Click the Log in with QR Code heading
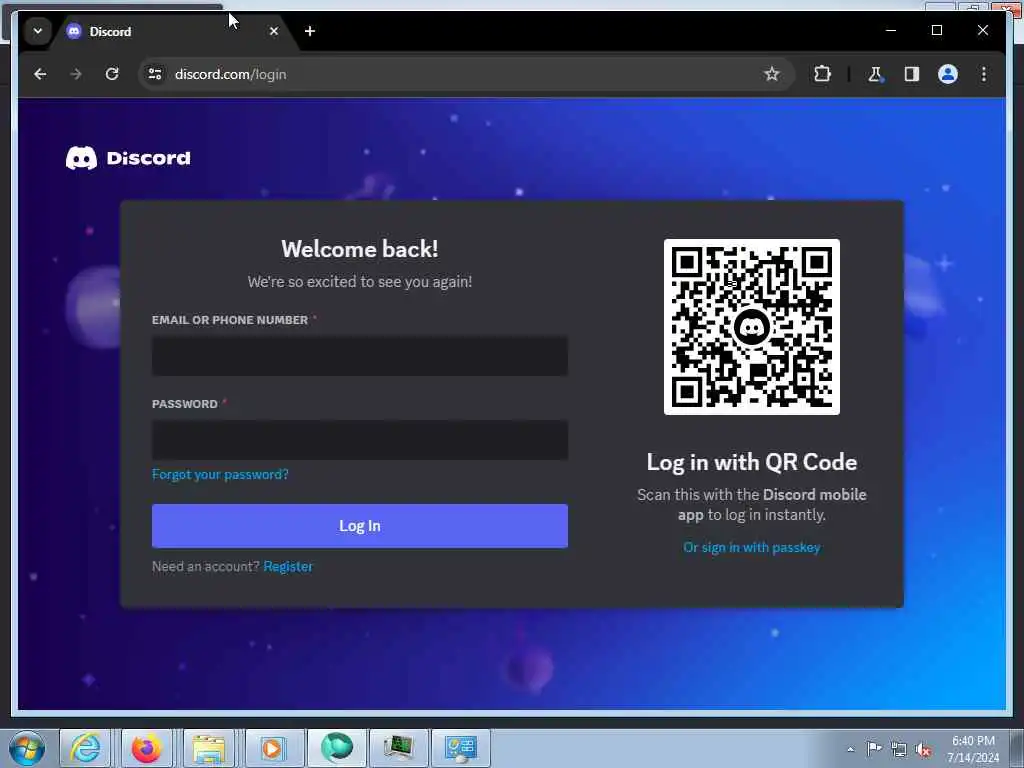The image size is (1024, 768). click(752, 462)
